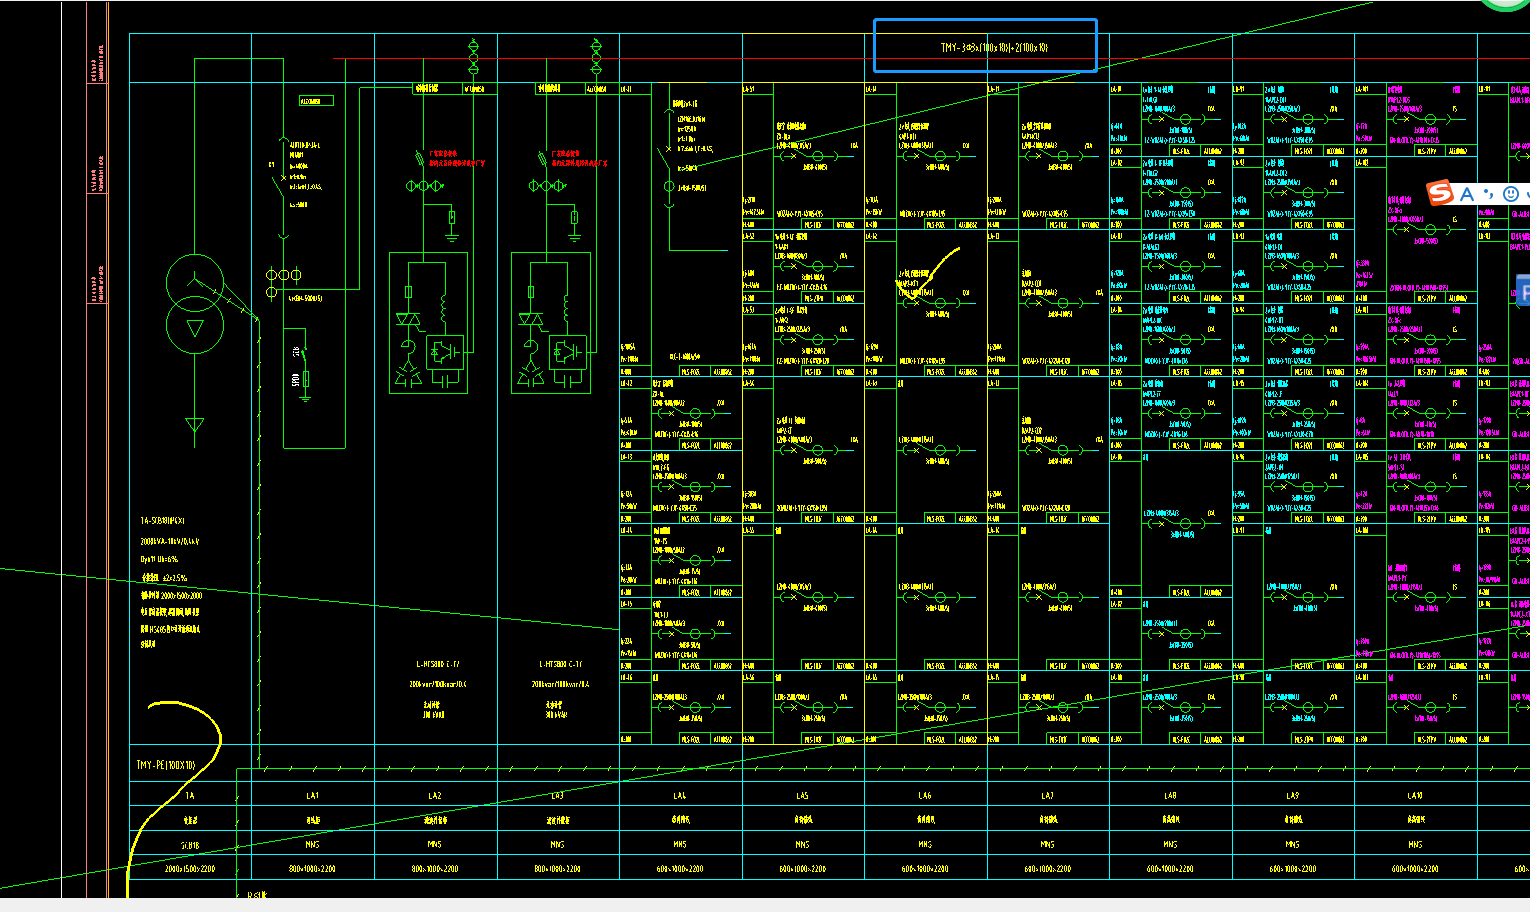This screenshot has height=912, width=1530.
Task: Select the MNS type cell under LA4
Action: pyautogui.click(x=680, y=845)
